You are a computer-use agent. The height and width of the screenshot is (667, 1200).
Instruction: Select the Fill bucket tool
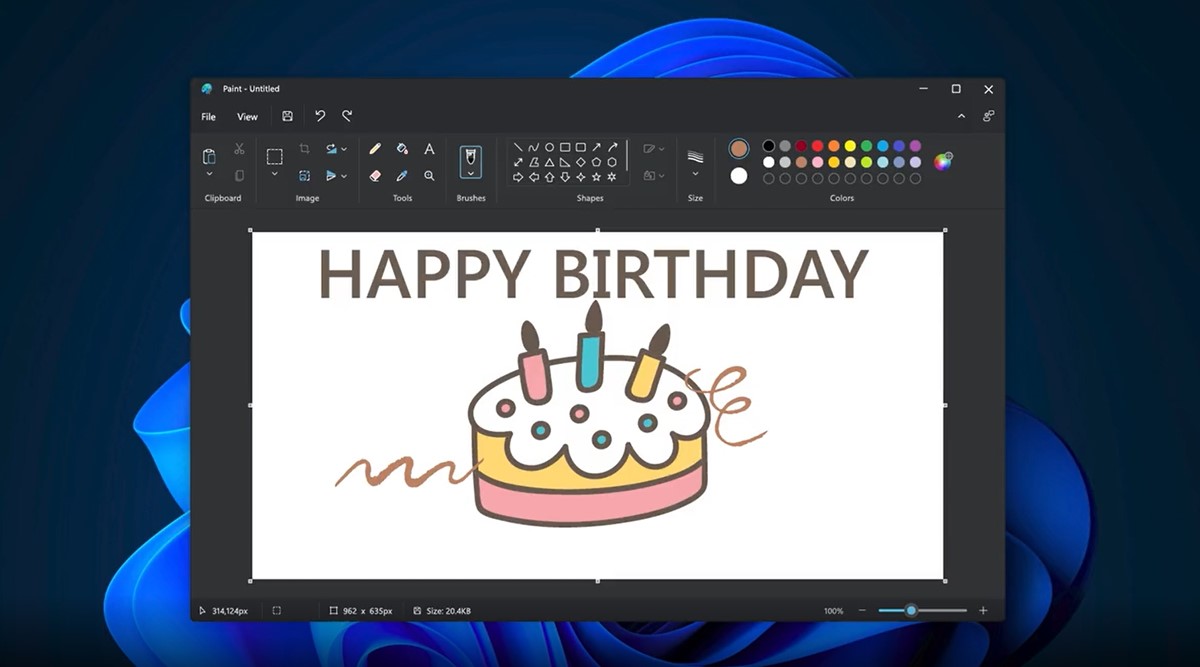[402, 148]
